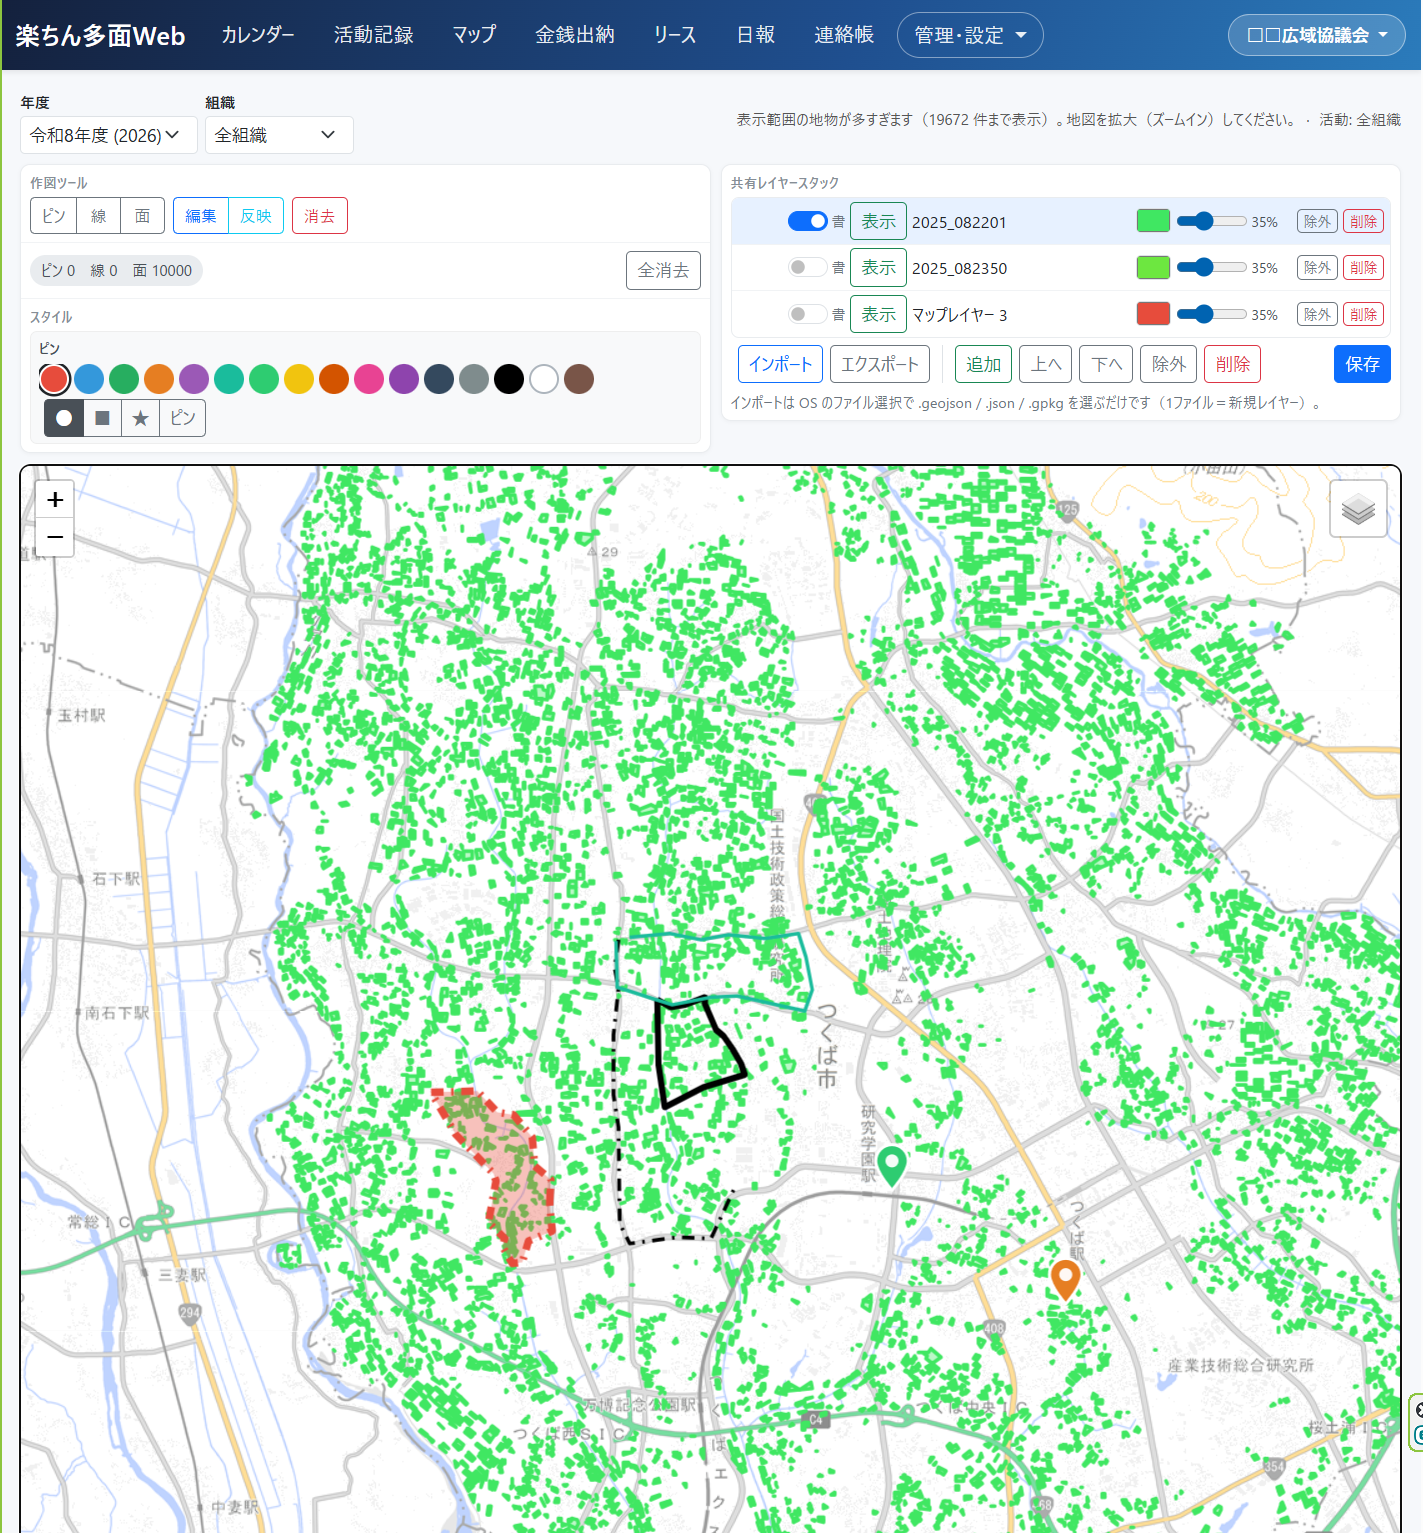Open red color swatch of マップレイヤー 3
The width and height of the screenshot is (1423, 1533).
[x=1153, y=314]
